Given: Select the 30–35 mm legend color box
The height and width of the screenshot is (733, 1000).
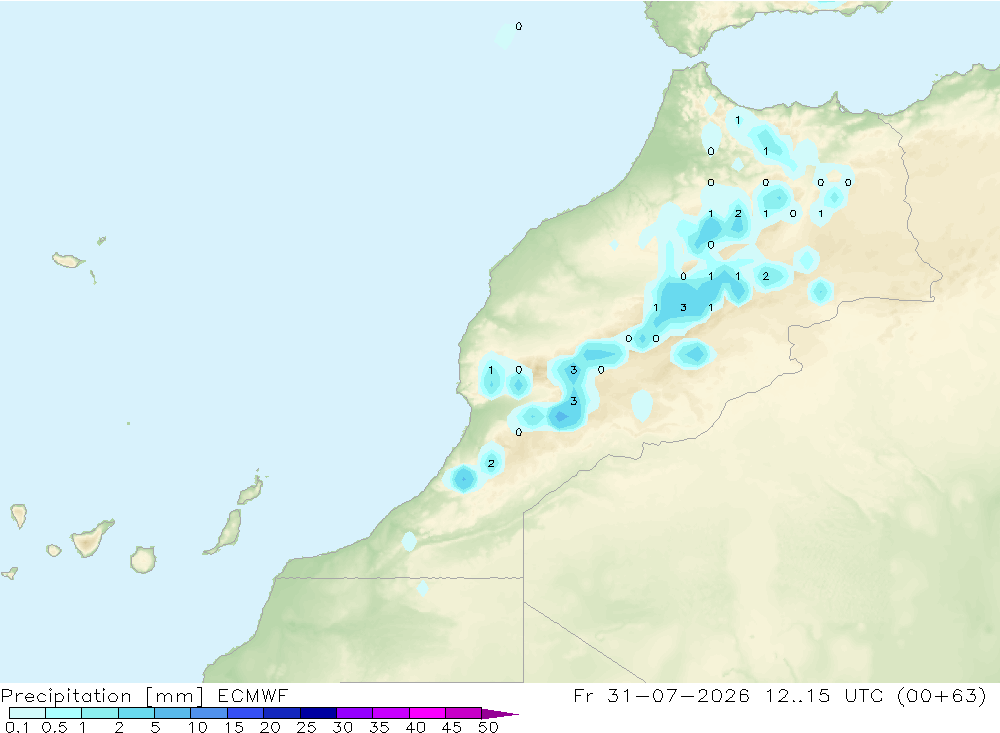Looking at the screenshot, I should coord(355,713).
